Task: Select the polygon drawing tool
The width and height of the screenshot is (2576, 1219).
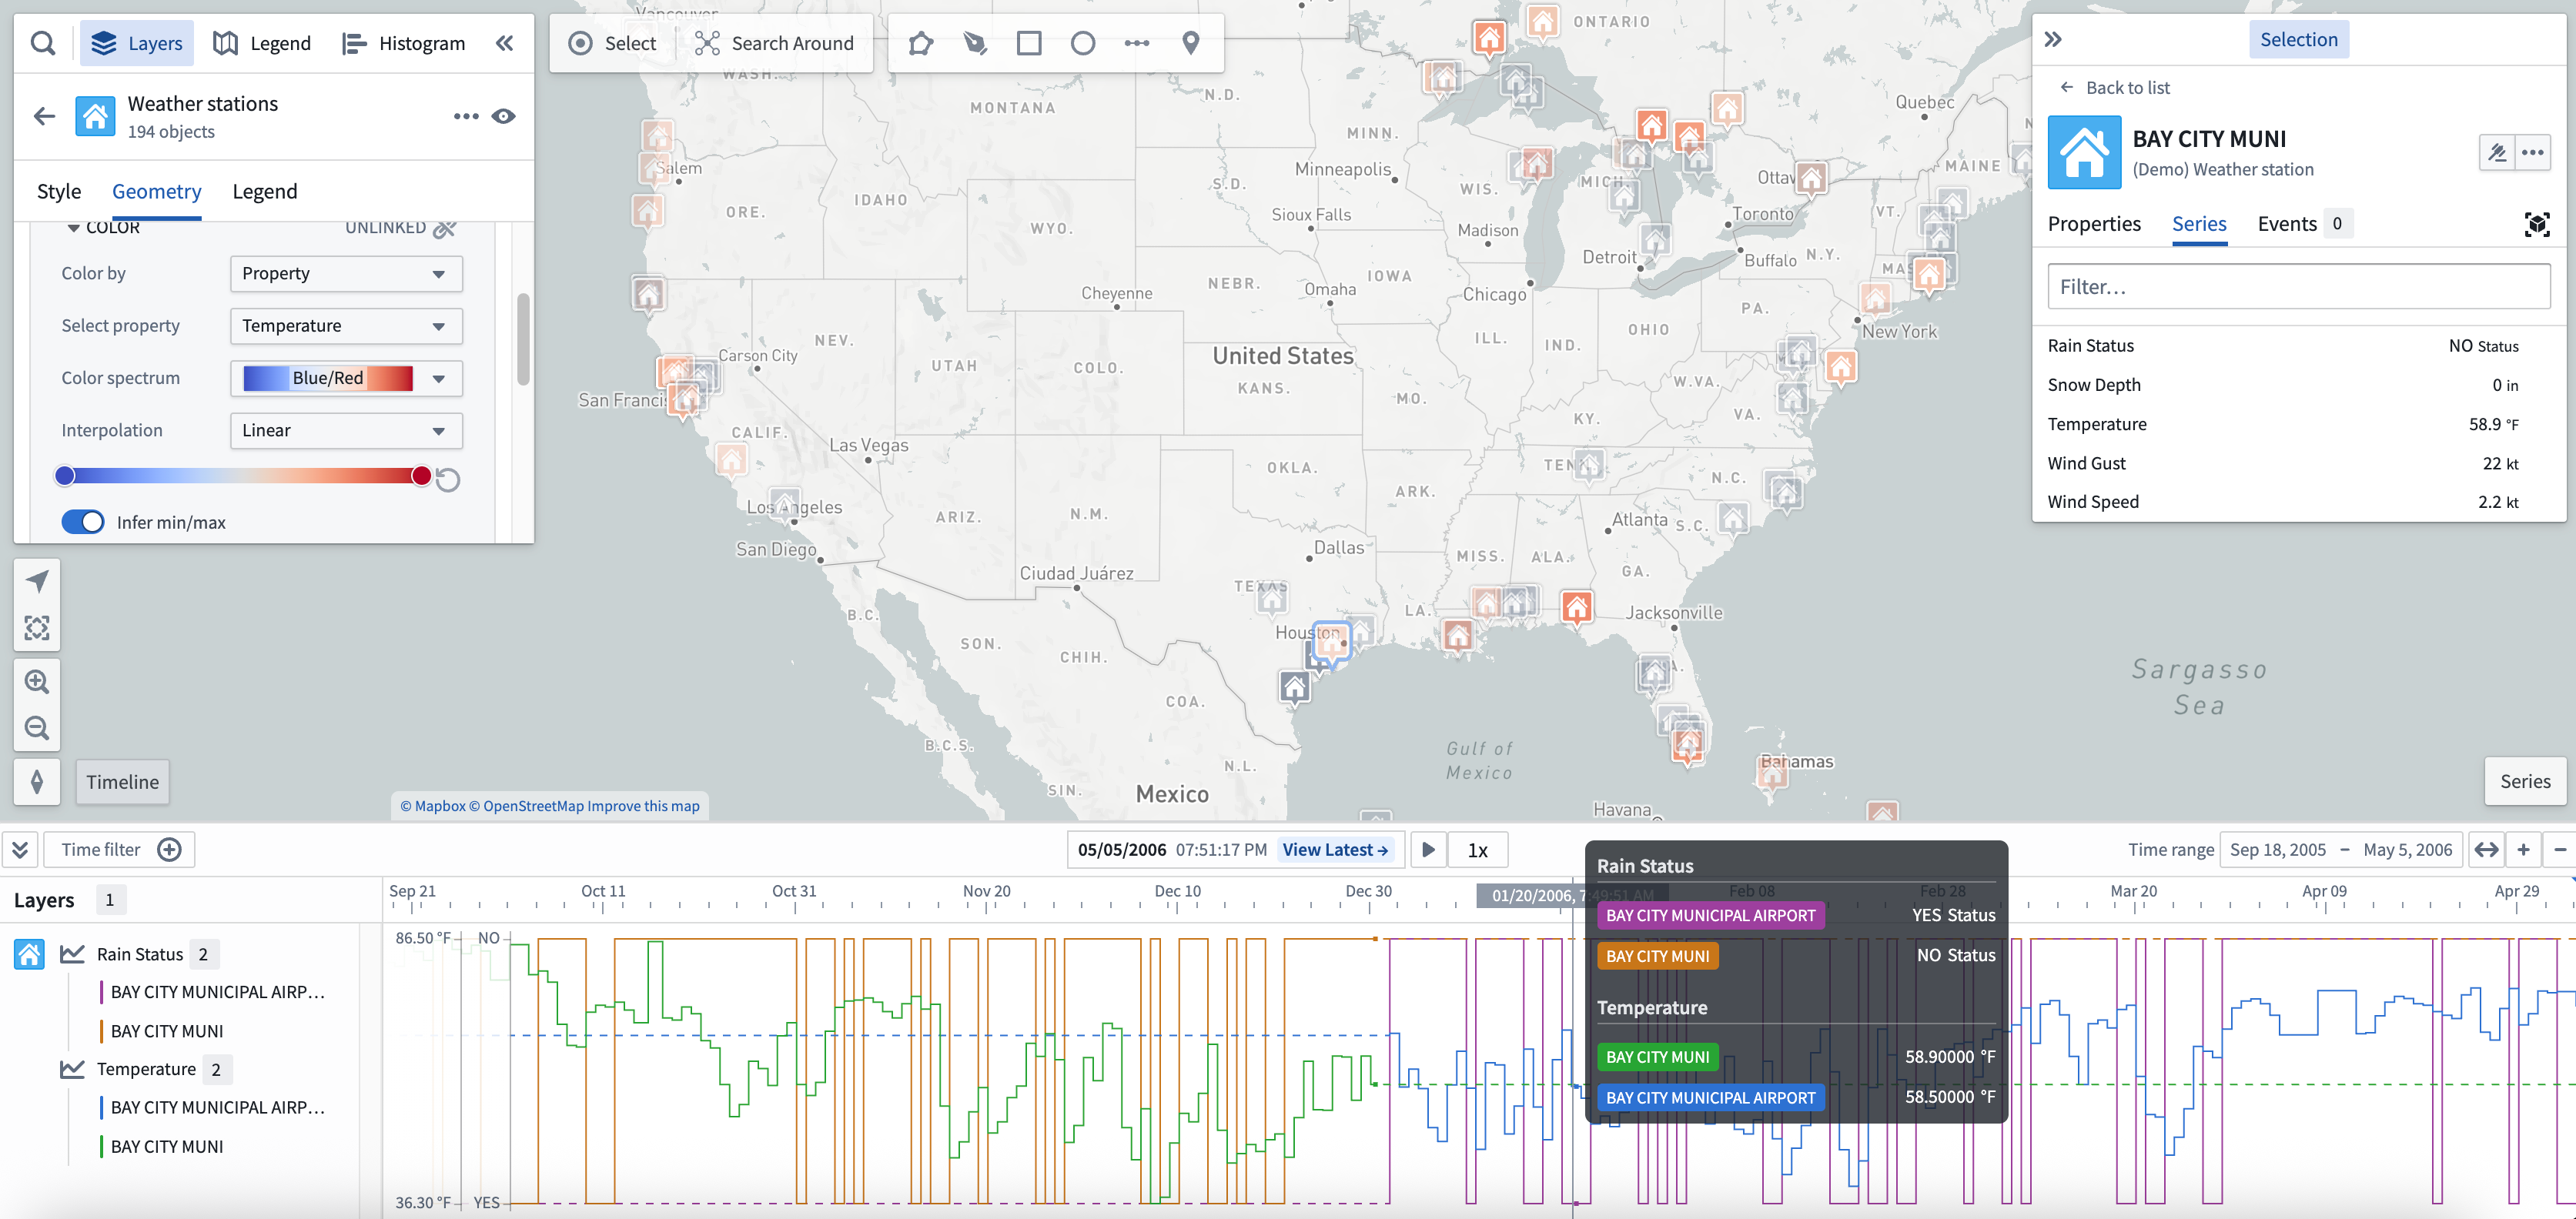Action: pyautogui.click(x=921, y=43)
